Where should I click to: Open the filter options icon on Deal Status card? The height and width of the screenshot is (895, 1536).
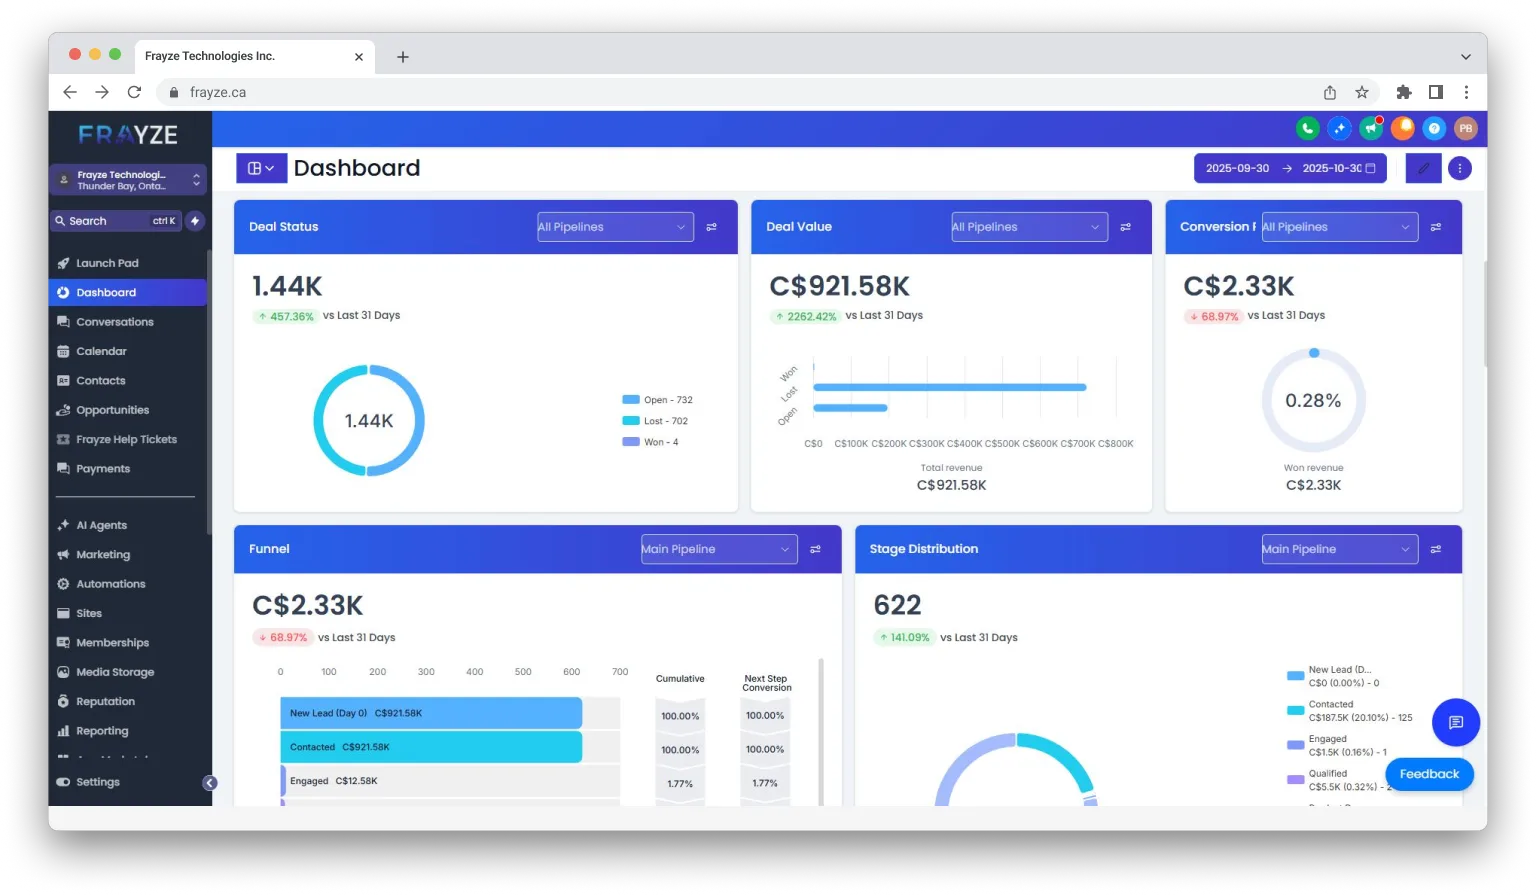712,227
